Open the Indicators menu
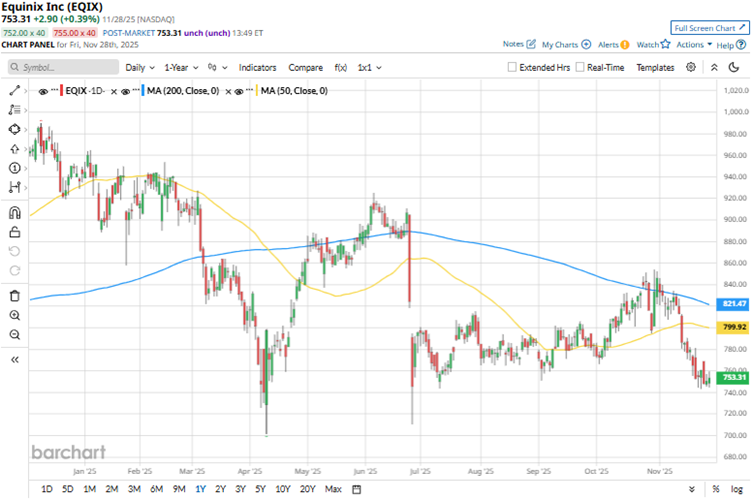The image size is (752, 500). pos(258,68)
